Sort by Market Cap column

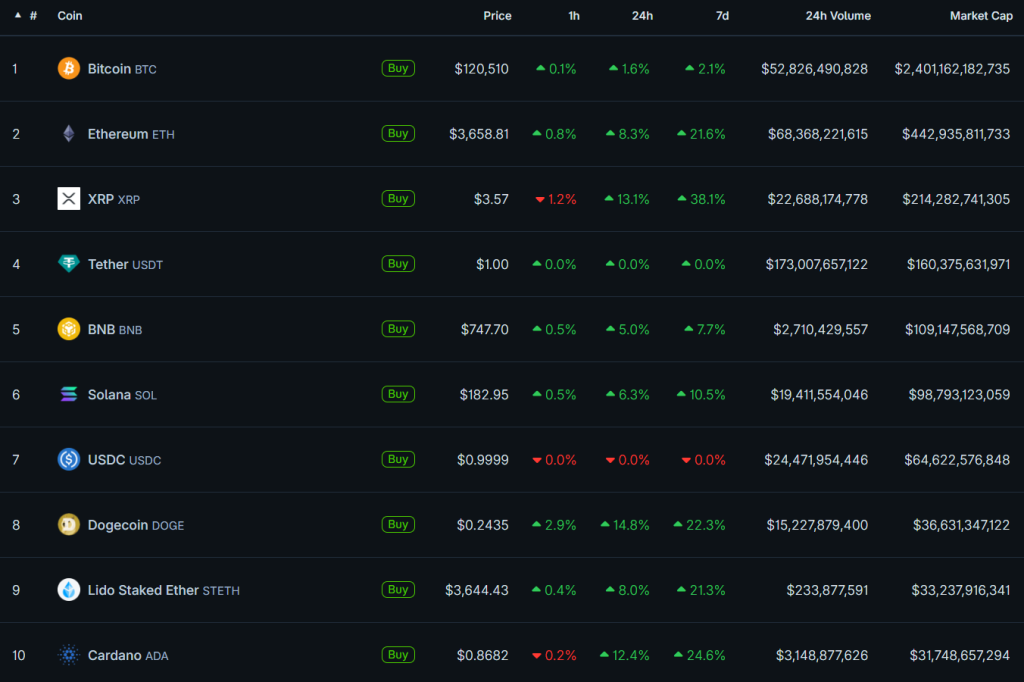[981, 16]
